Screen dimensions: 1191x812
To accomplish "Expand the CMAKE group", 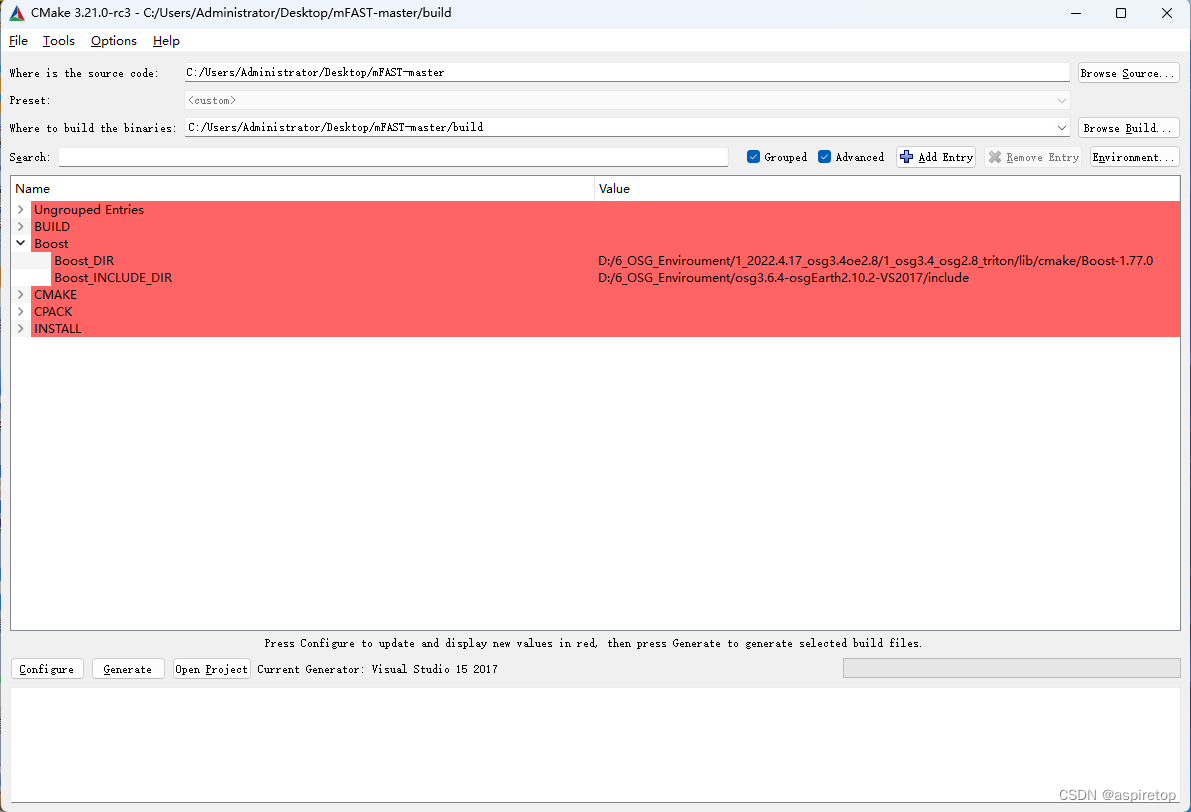I will tap(21, 295).
